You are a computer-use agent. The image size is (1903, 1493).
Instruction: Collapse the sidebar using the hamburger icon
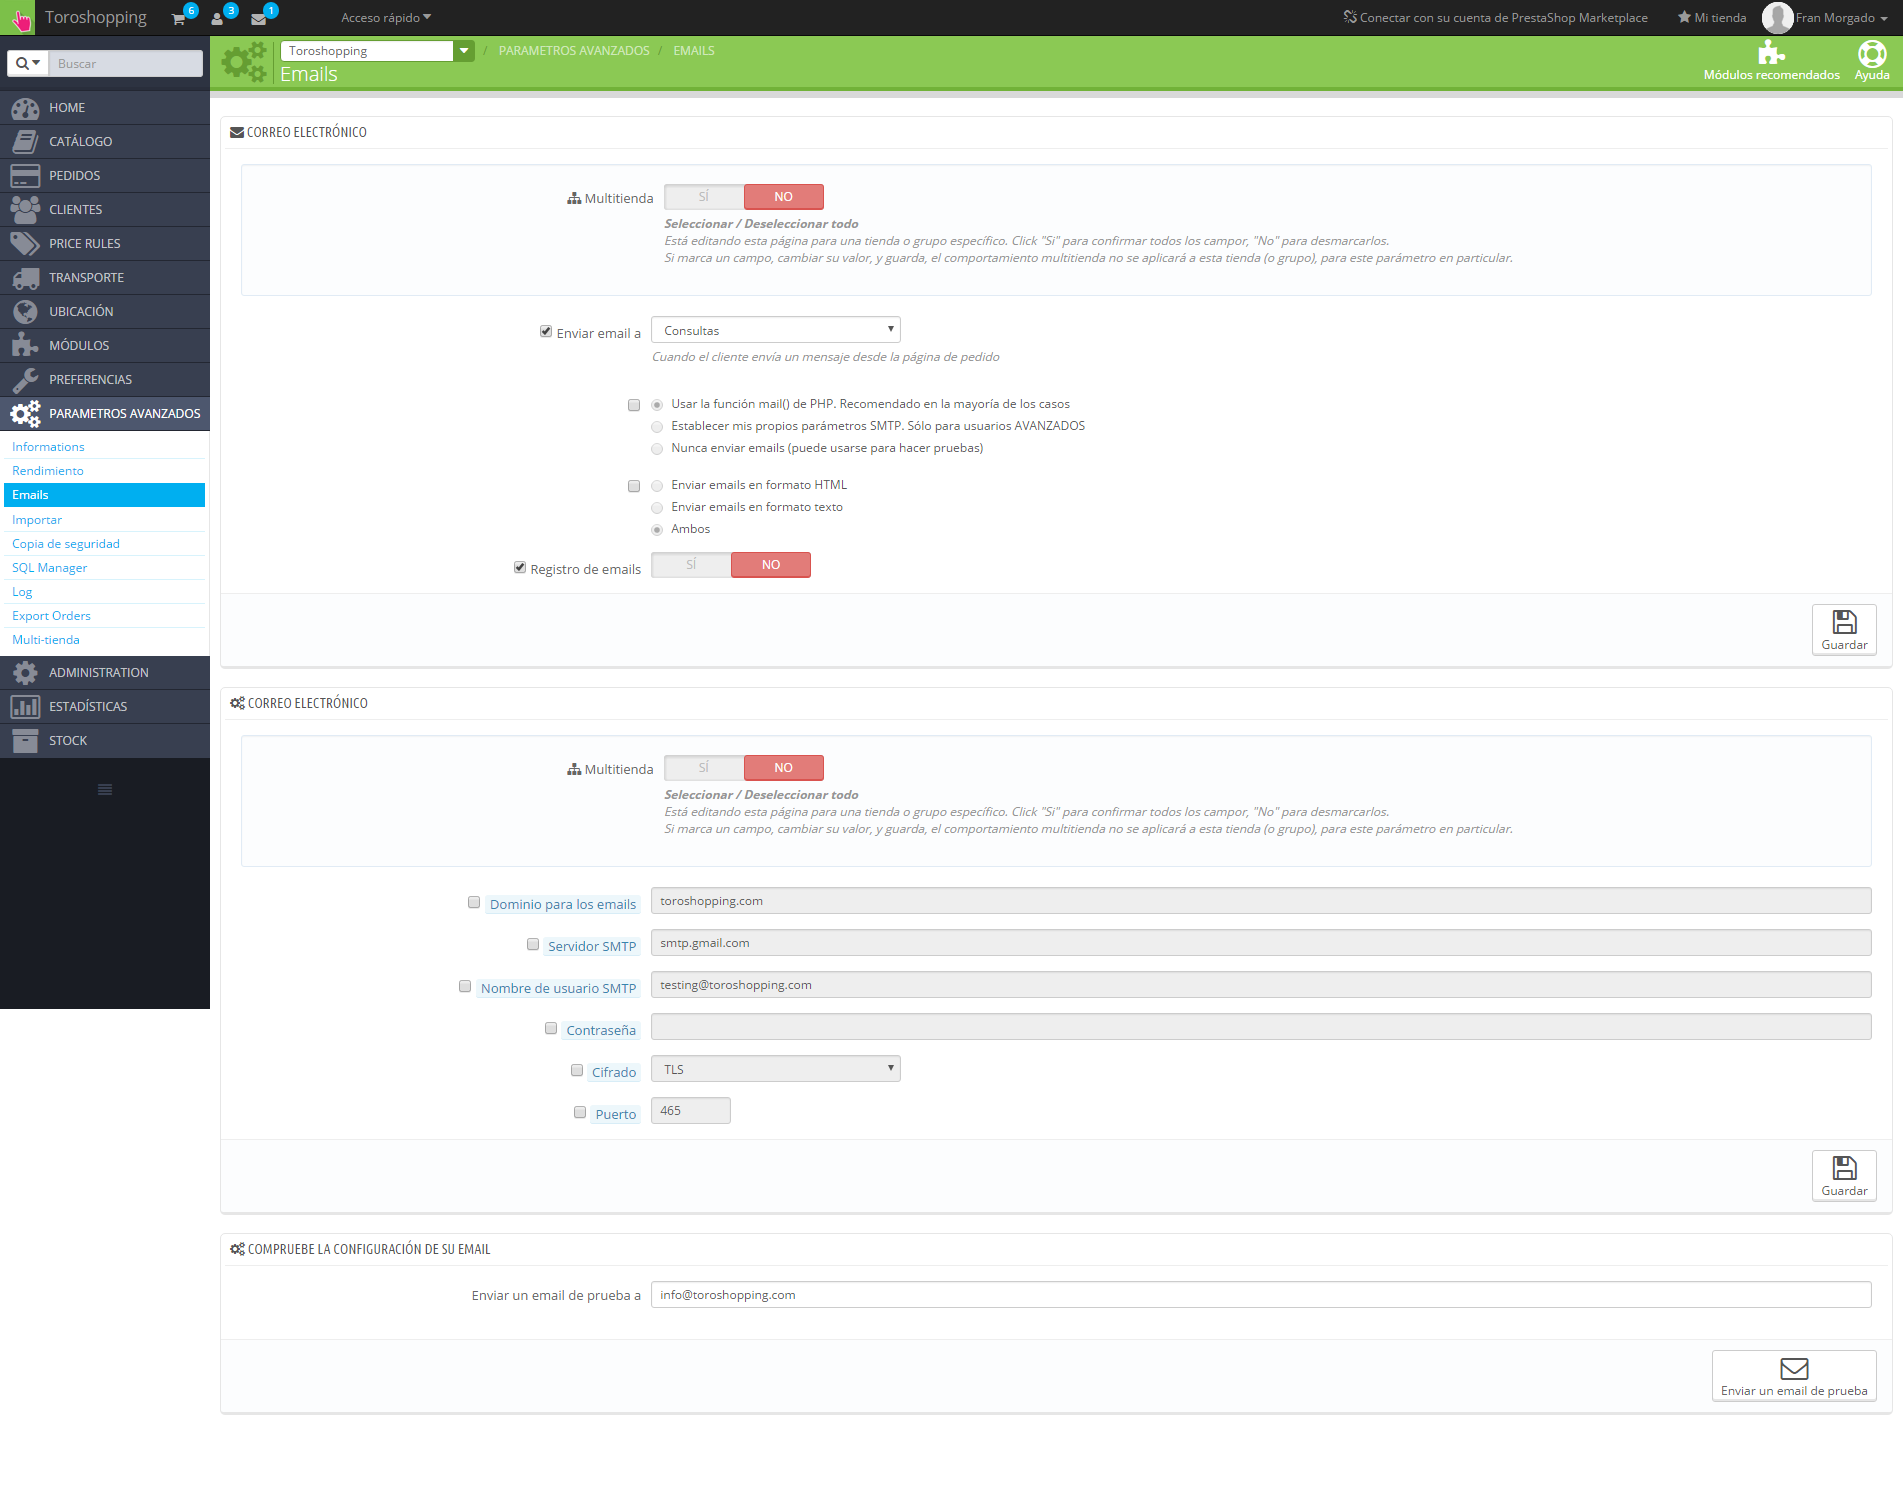[105, 790]
